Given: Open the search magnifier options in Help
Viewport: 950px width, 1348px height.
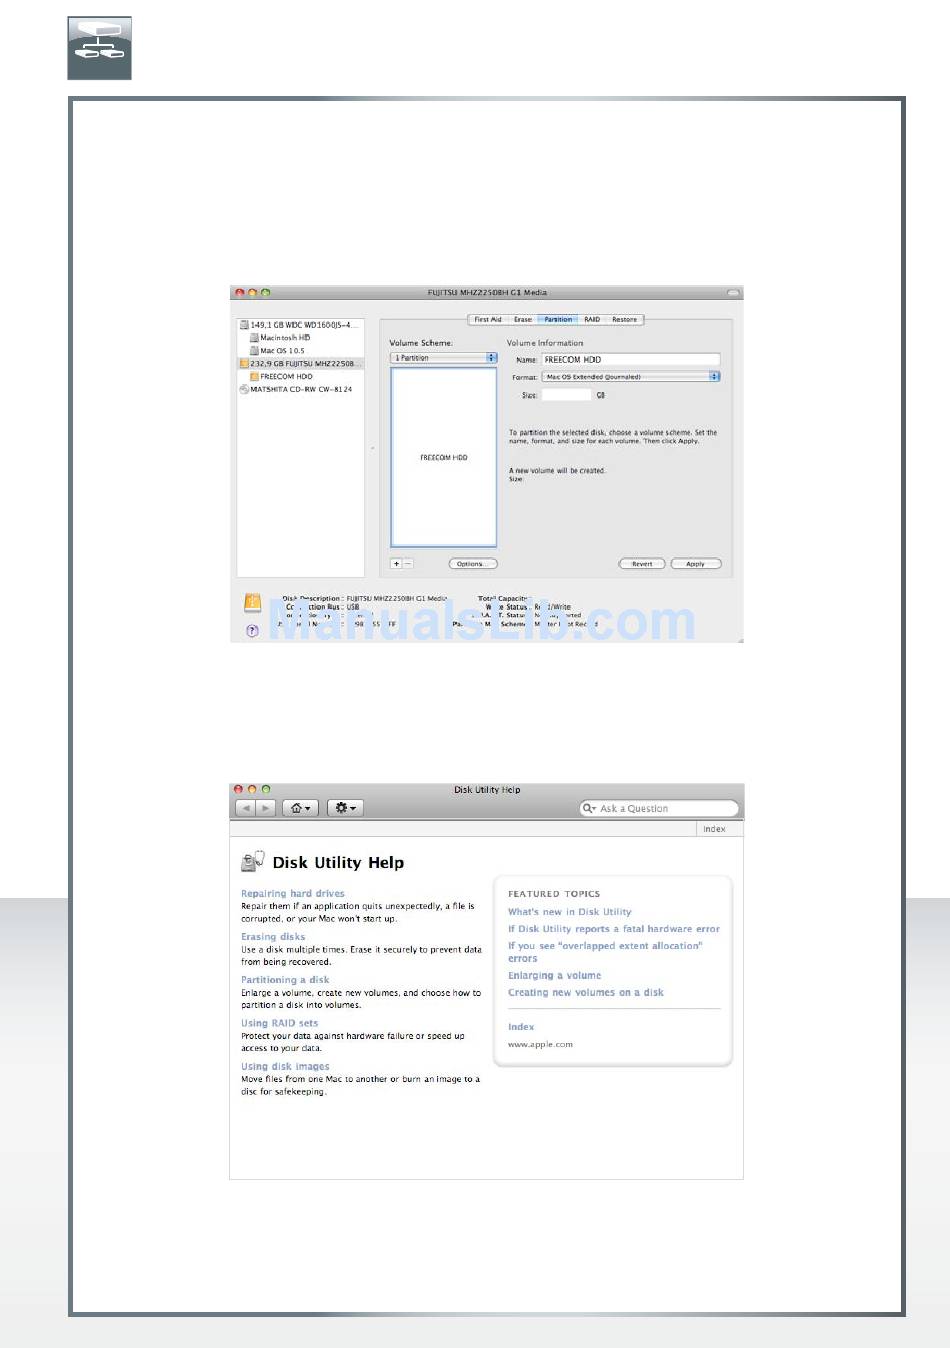Looking at the screenshot, I should coord(590,808).
